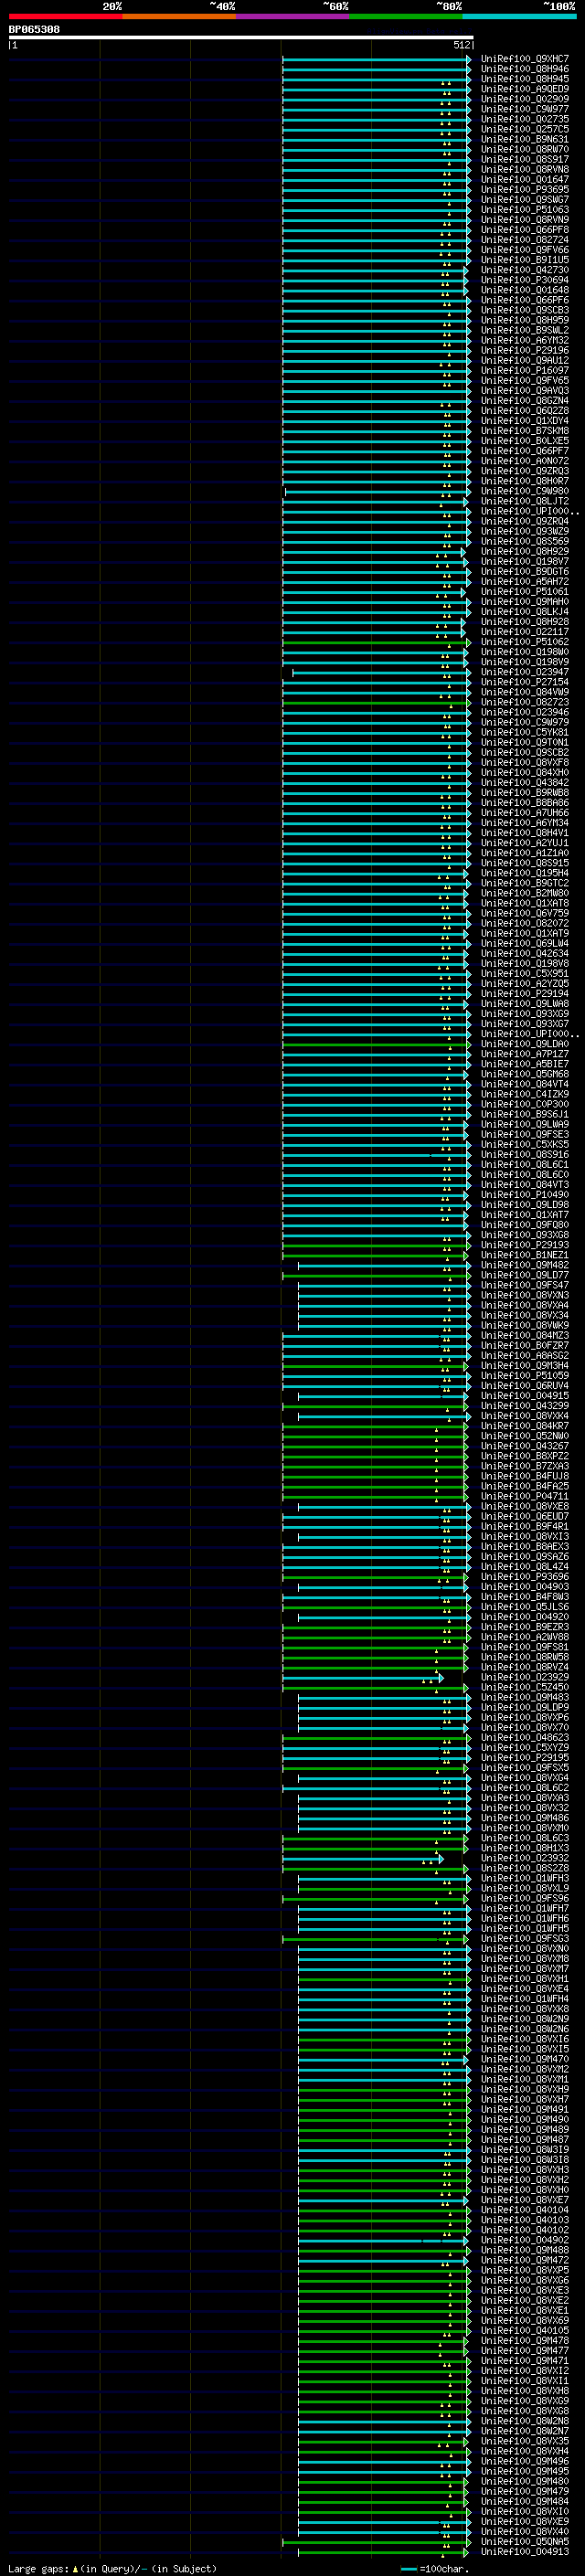The image size is (585, 2576).
Task: Click the UniRef100_Q66PF8 label
Action: (x=525, y=230)
